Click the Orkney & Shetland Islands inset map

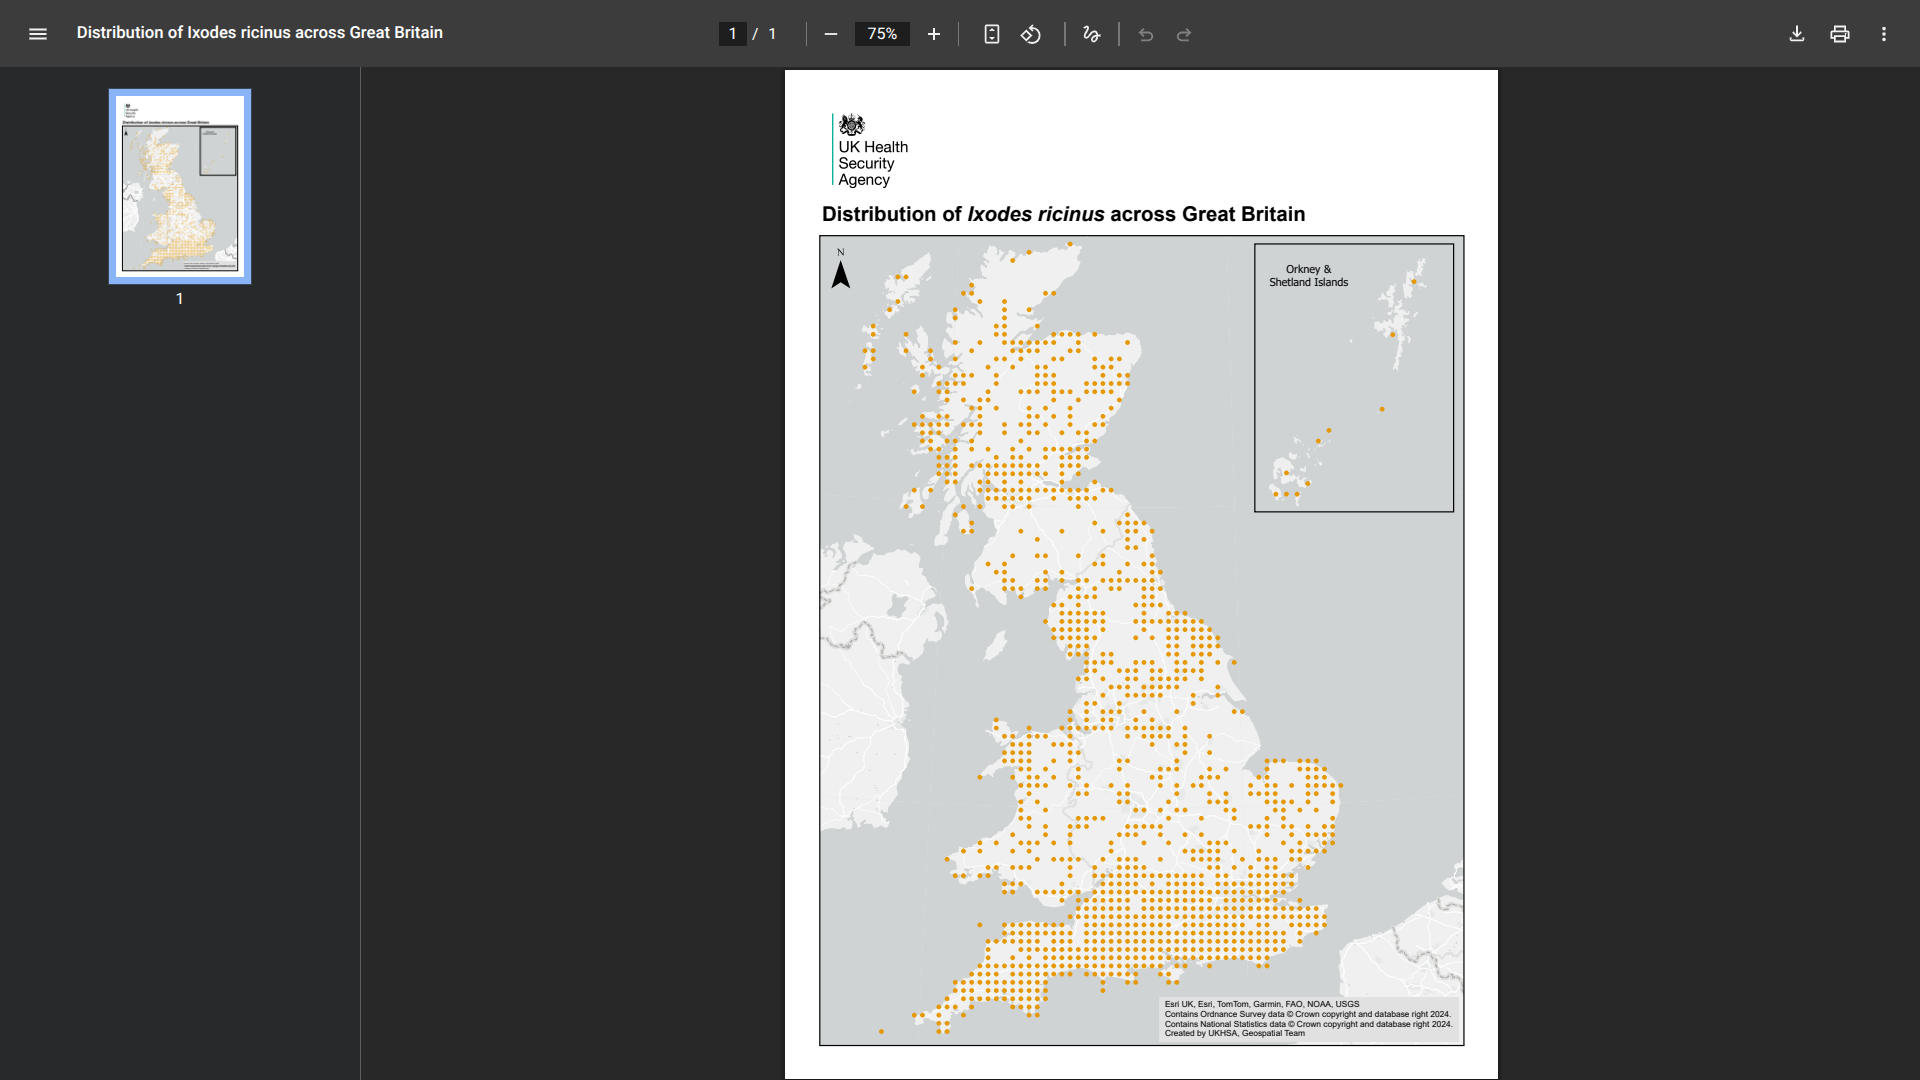click(x=1354, y=378)
